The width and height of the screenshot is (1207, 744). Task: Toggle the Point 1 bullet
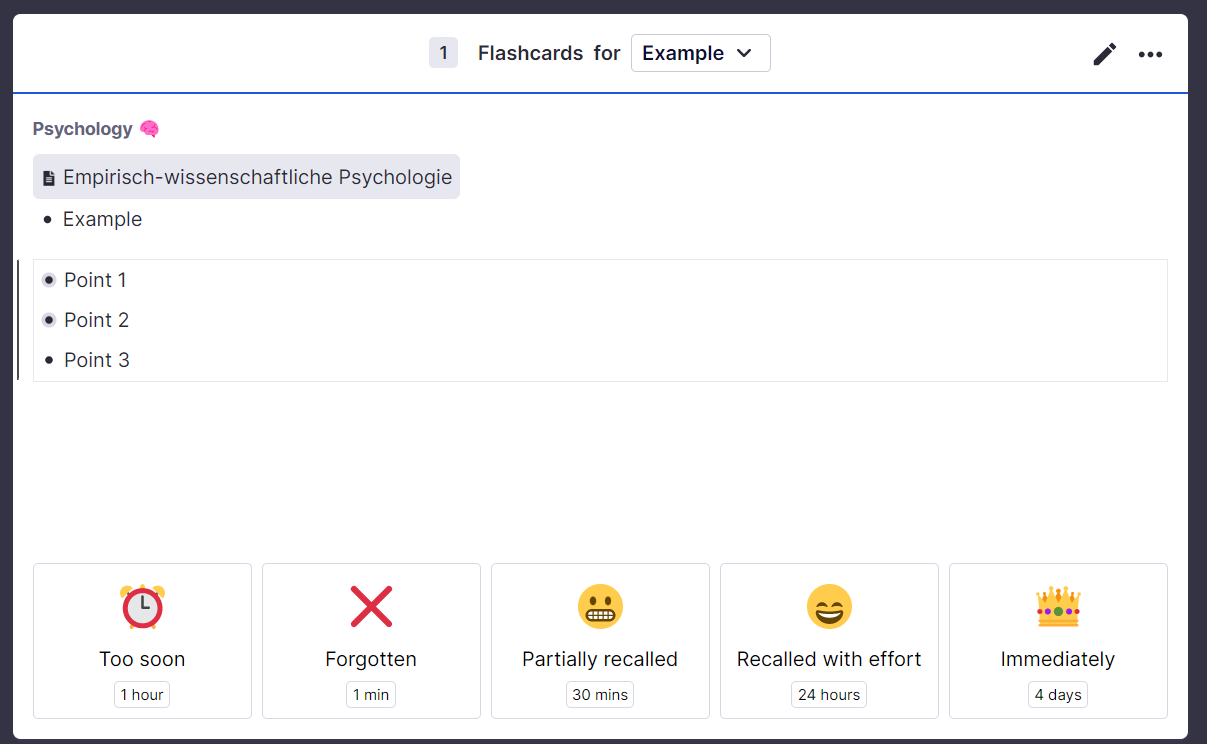coord(49,280)
